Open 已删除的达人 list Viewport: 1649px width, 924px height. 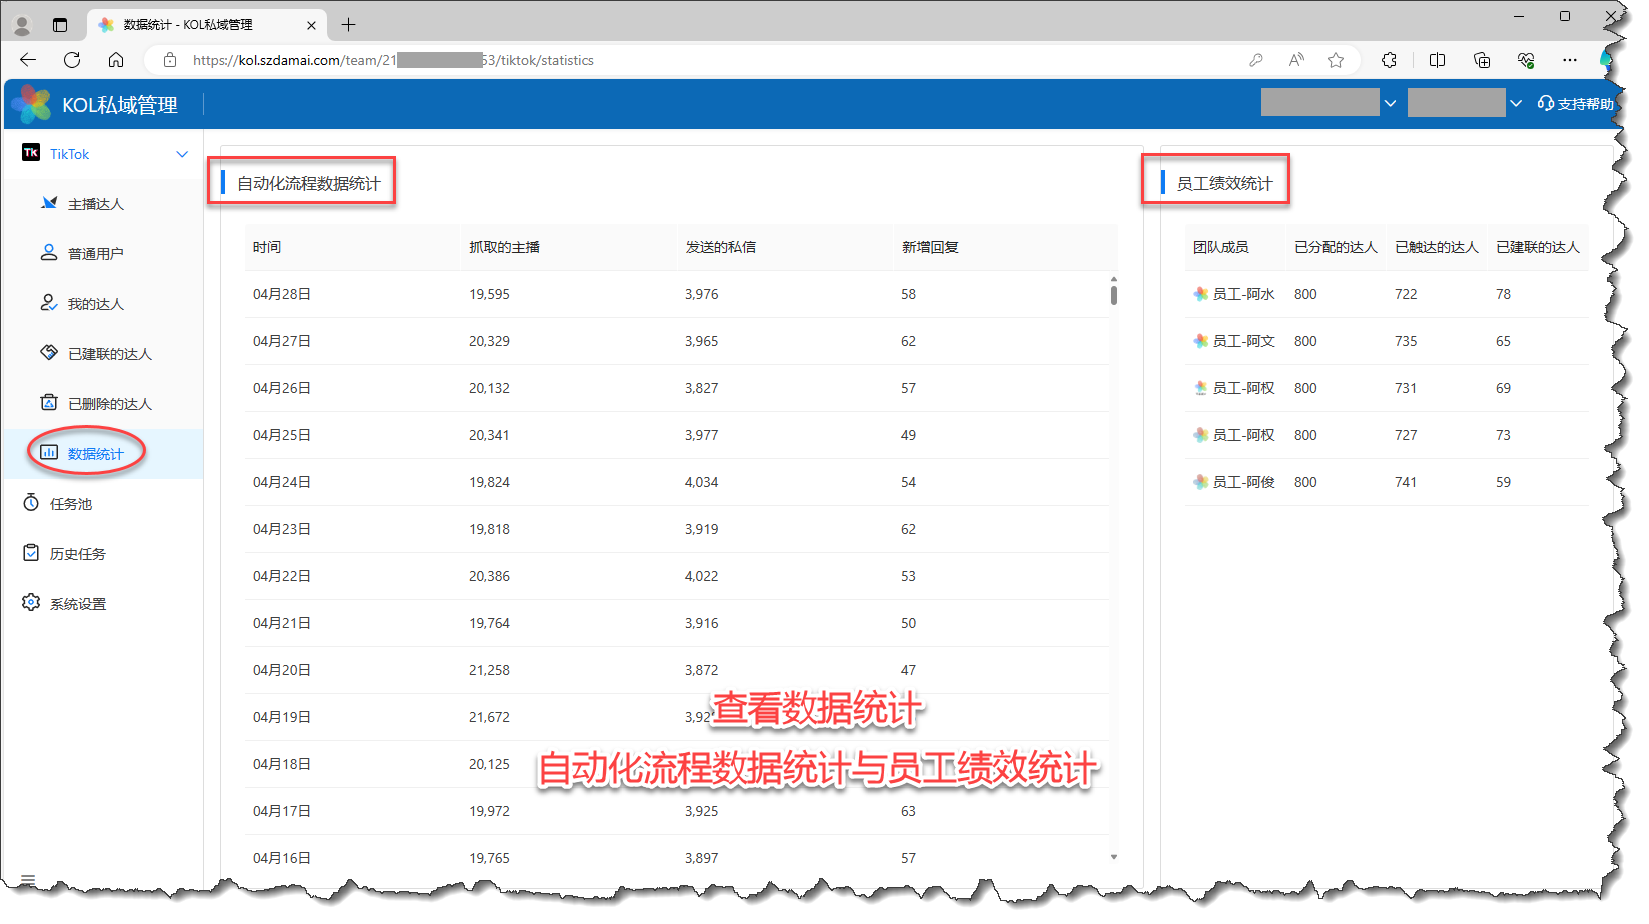[109, 404]
